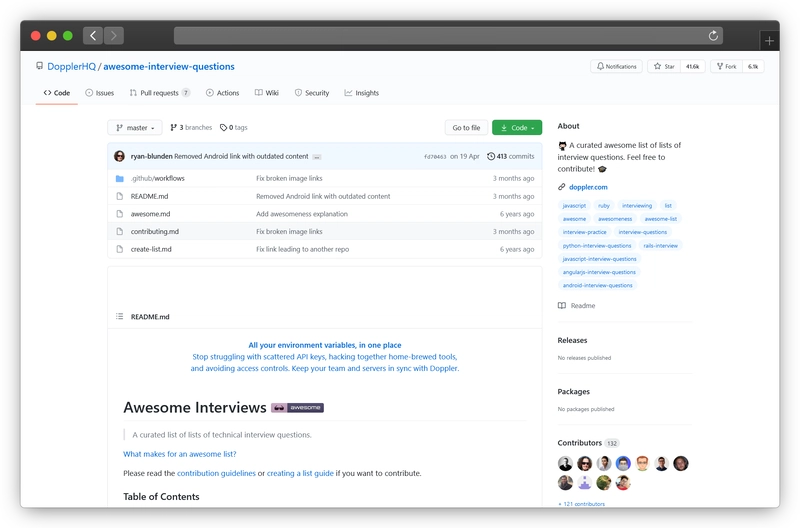Select the interviewing topic tag
Screen dimensions: 800x528
click(637, 206)
